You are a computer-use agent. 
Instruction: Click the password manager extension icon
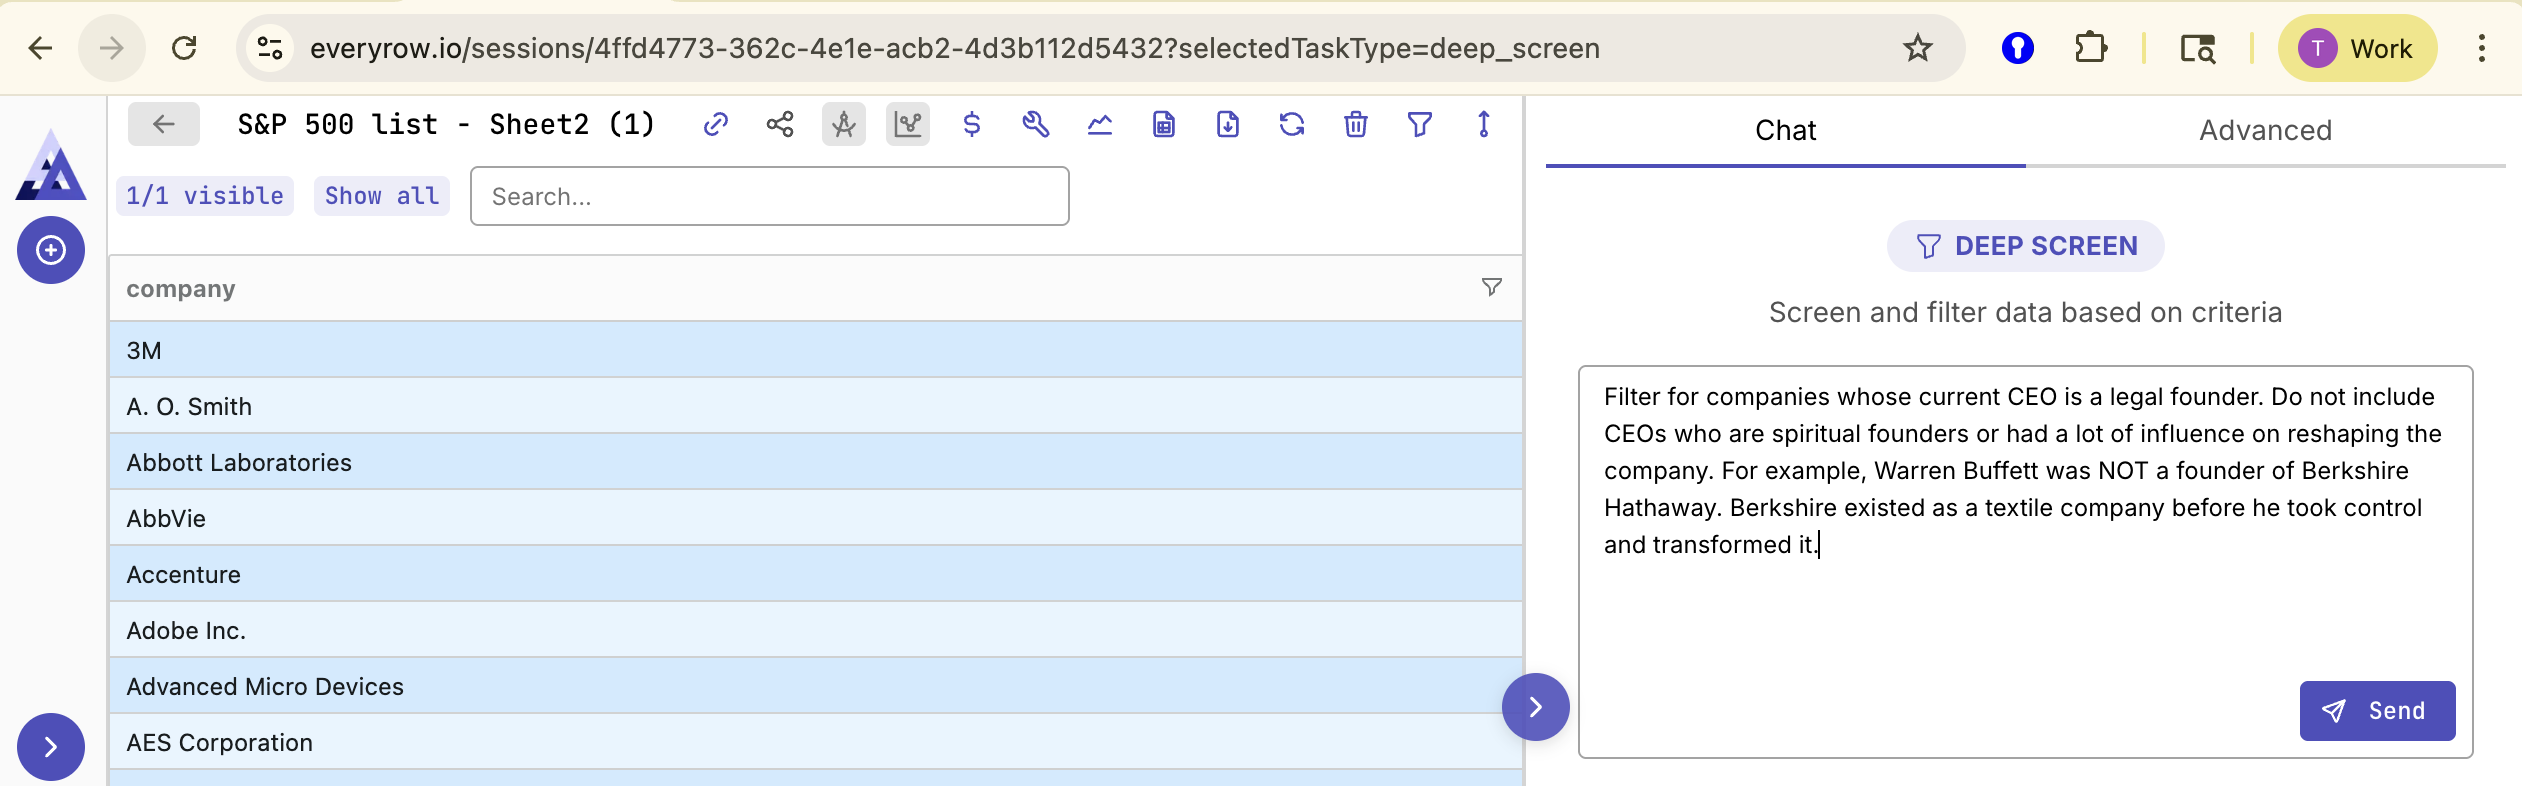click(2018, 48)
